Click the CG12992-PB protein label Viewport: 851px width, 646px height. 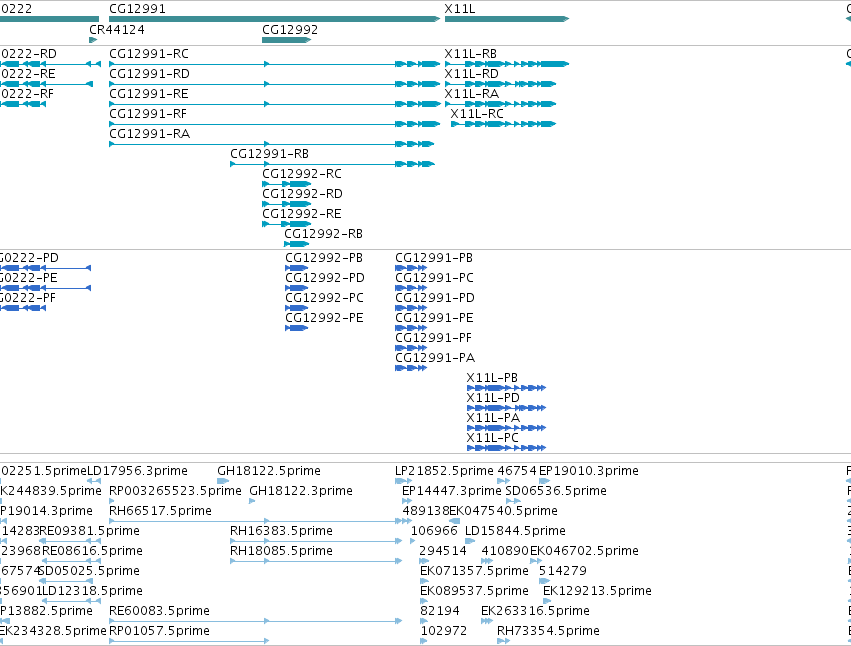pos(324,258)
